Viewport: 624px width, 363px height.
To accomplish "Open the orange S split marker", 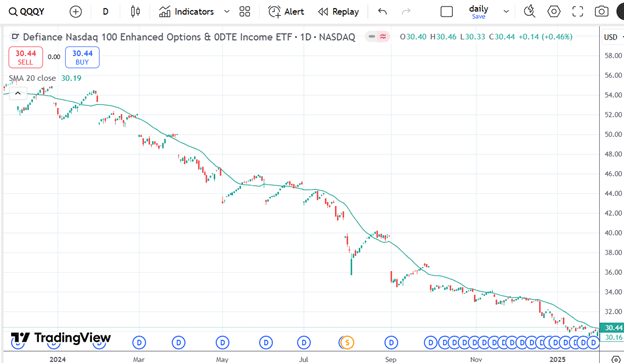I will coord(347,342).
